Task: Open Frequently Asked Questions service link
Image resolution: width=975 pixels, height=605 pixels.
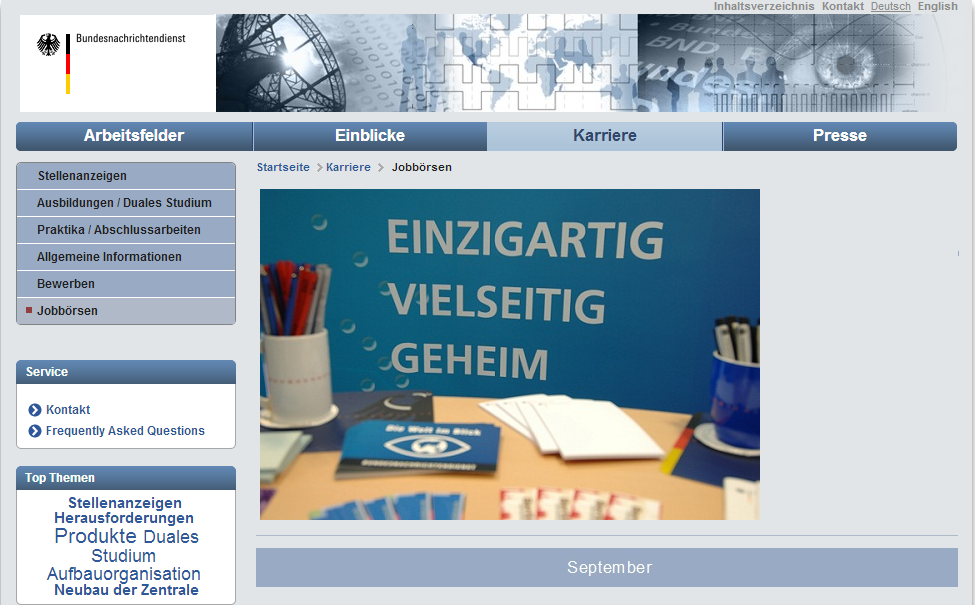Action: (125, 431)
